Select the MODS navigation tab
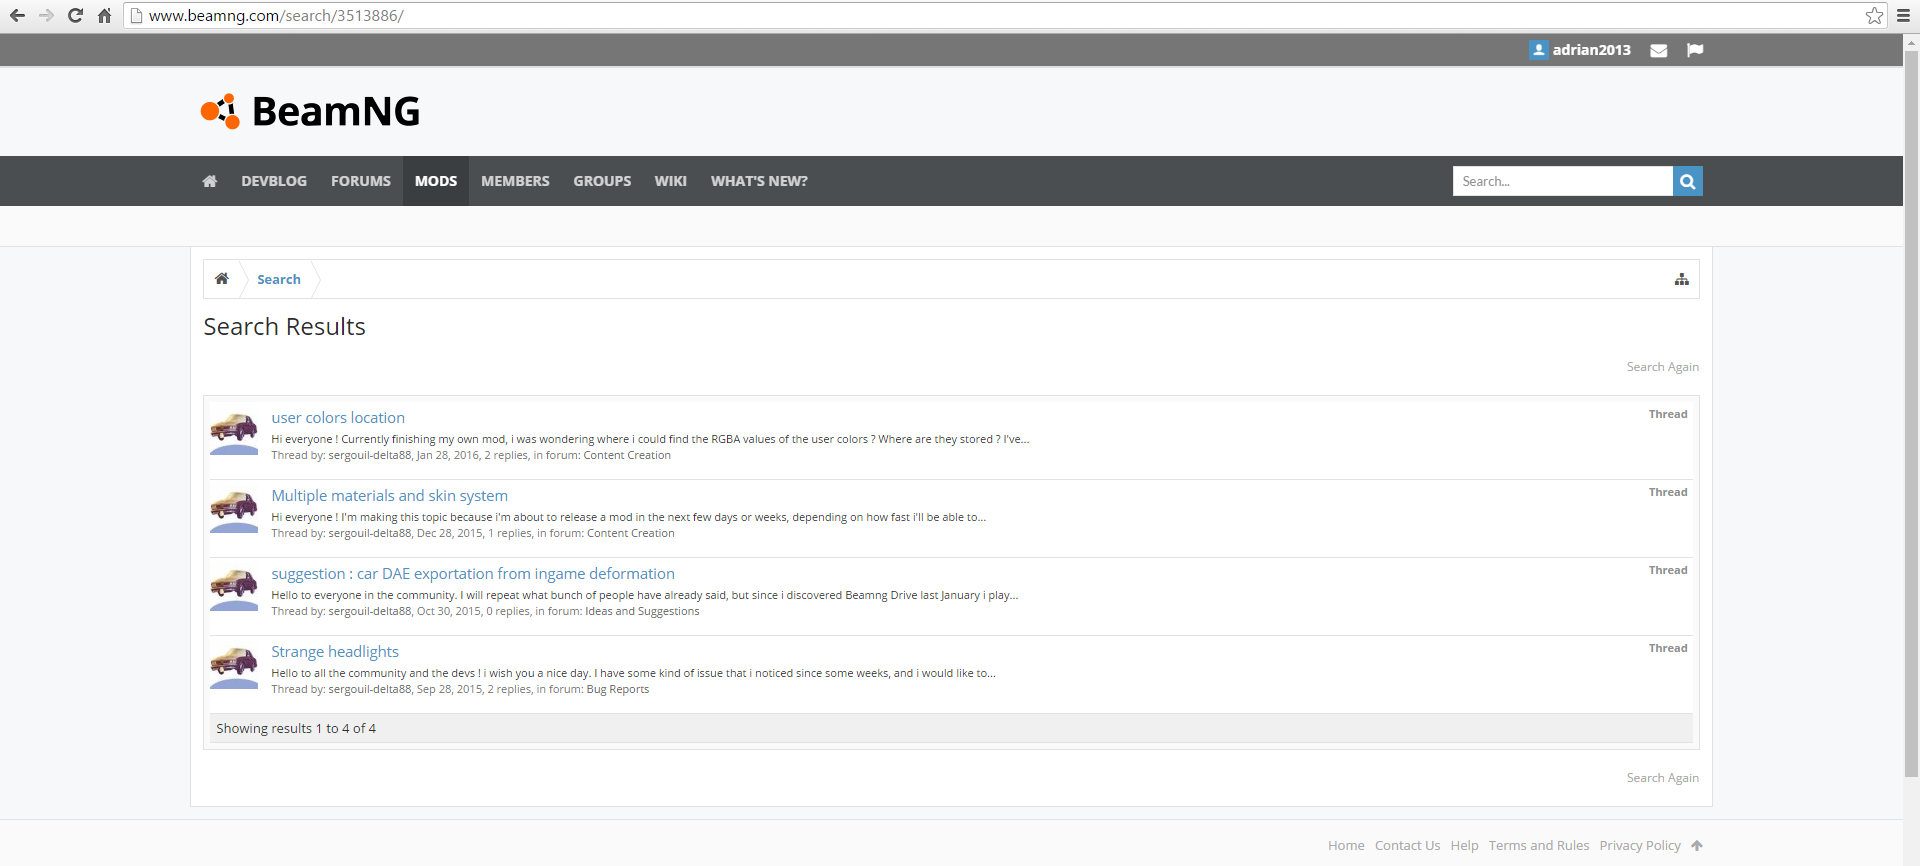1920x866 pixels. coord(436,181)
